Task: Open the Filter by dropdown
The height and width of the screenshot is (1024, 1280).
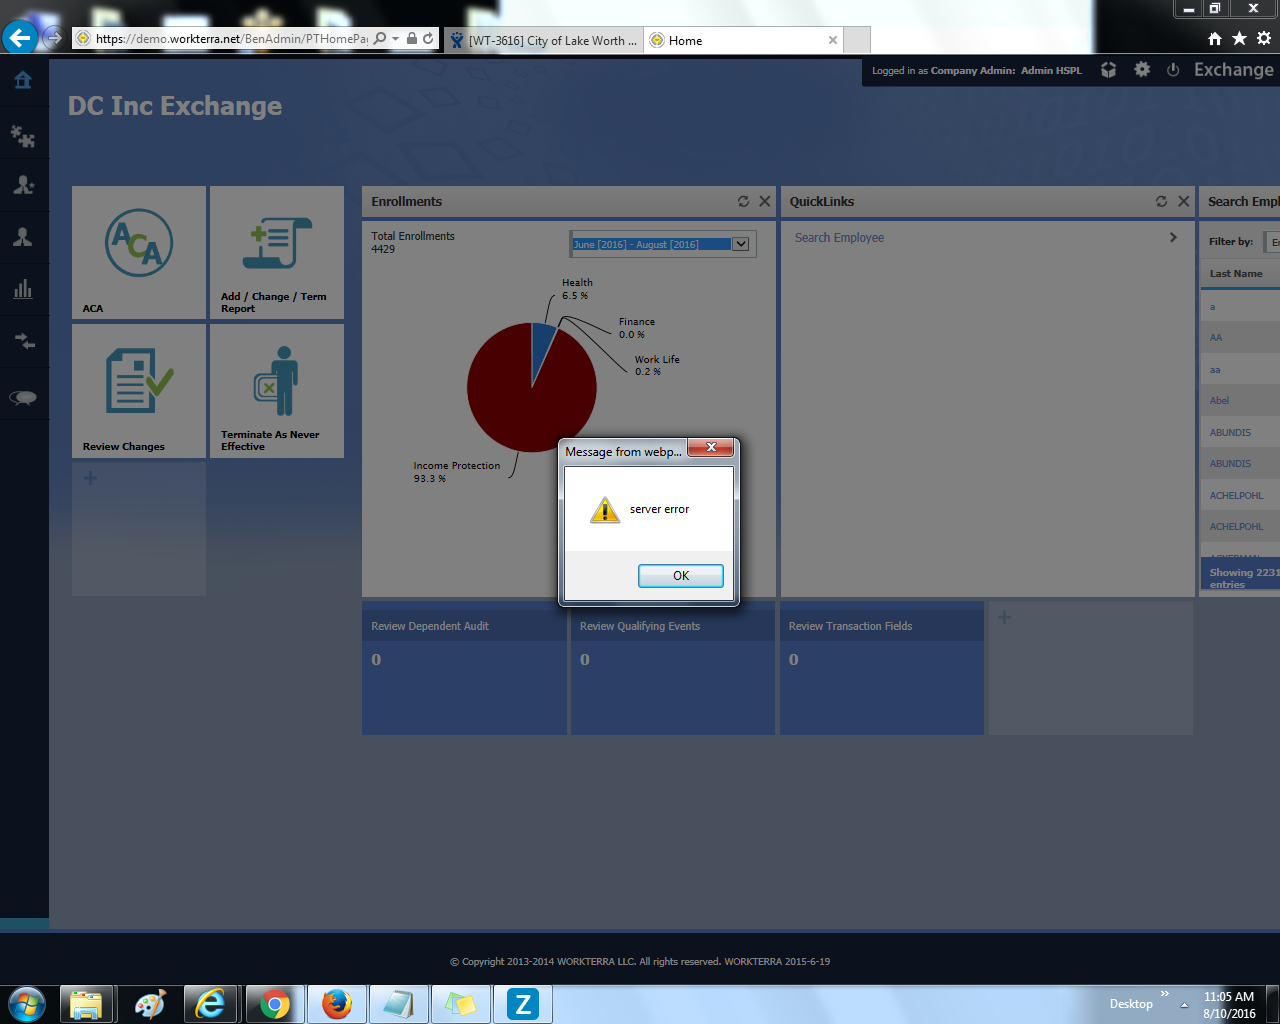Action: coord(1273,242)
